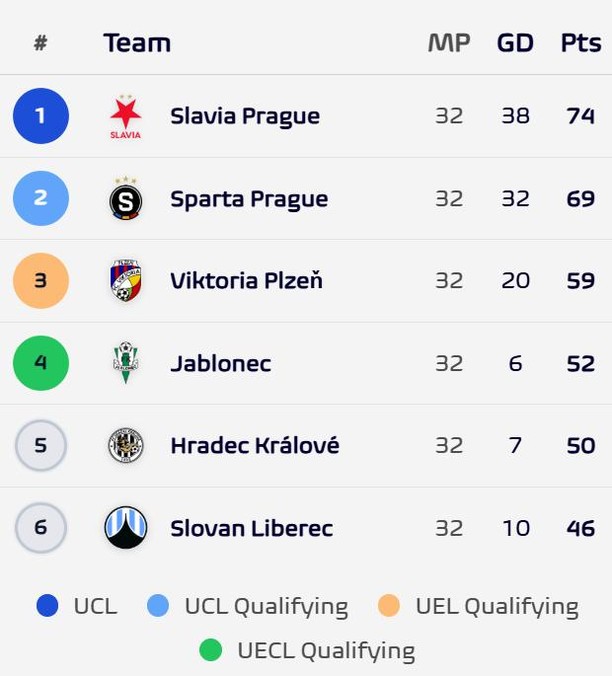This screenshot has height=676, width=612.
Task: Click the Viktoria Plzeň club crest
Action: [125, 280]
